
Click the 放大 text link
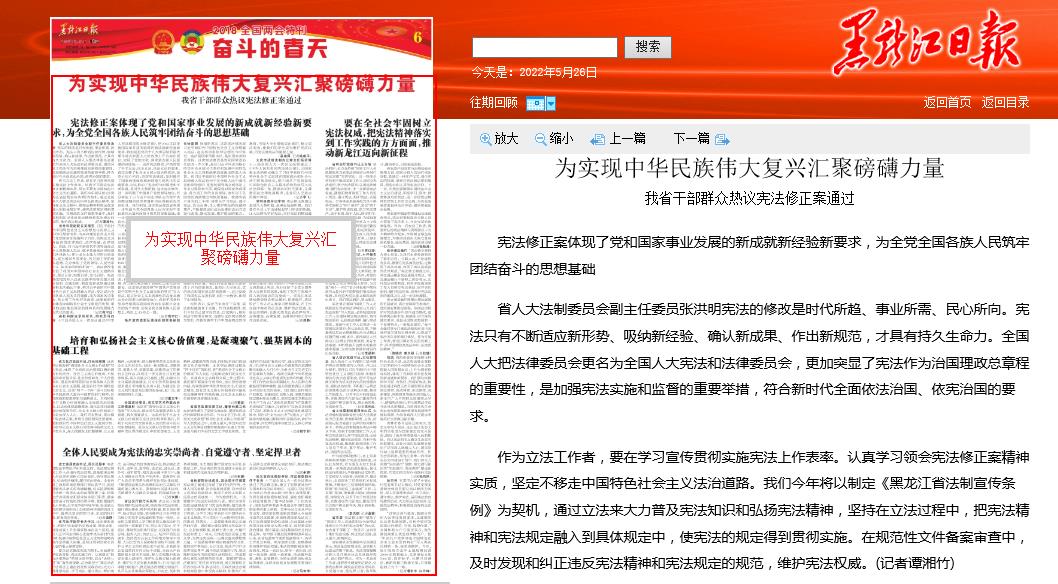coord(506,139)
